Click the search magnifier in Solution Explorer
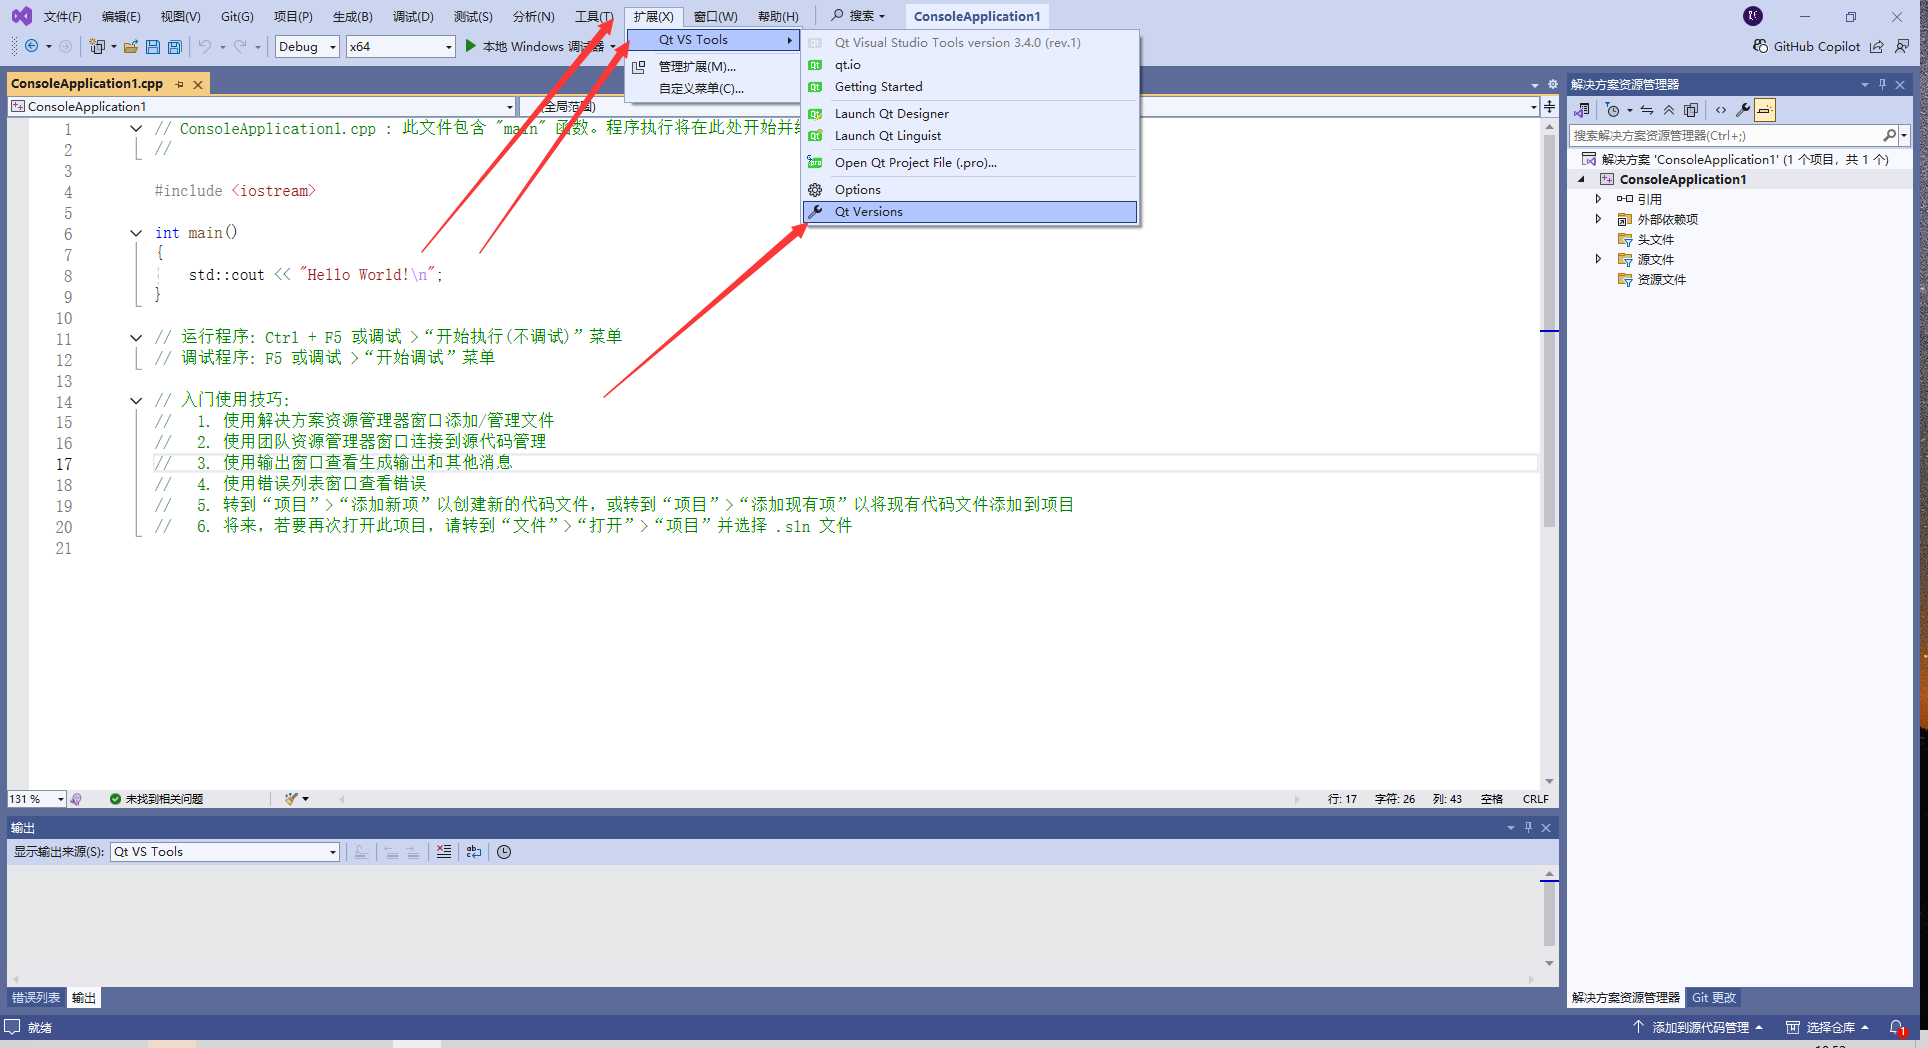The height and width of the screenshot is (1048, 1928). (1889, 135)
